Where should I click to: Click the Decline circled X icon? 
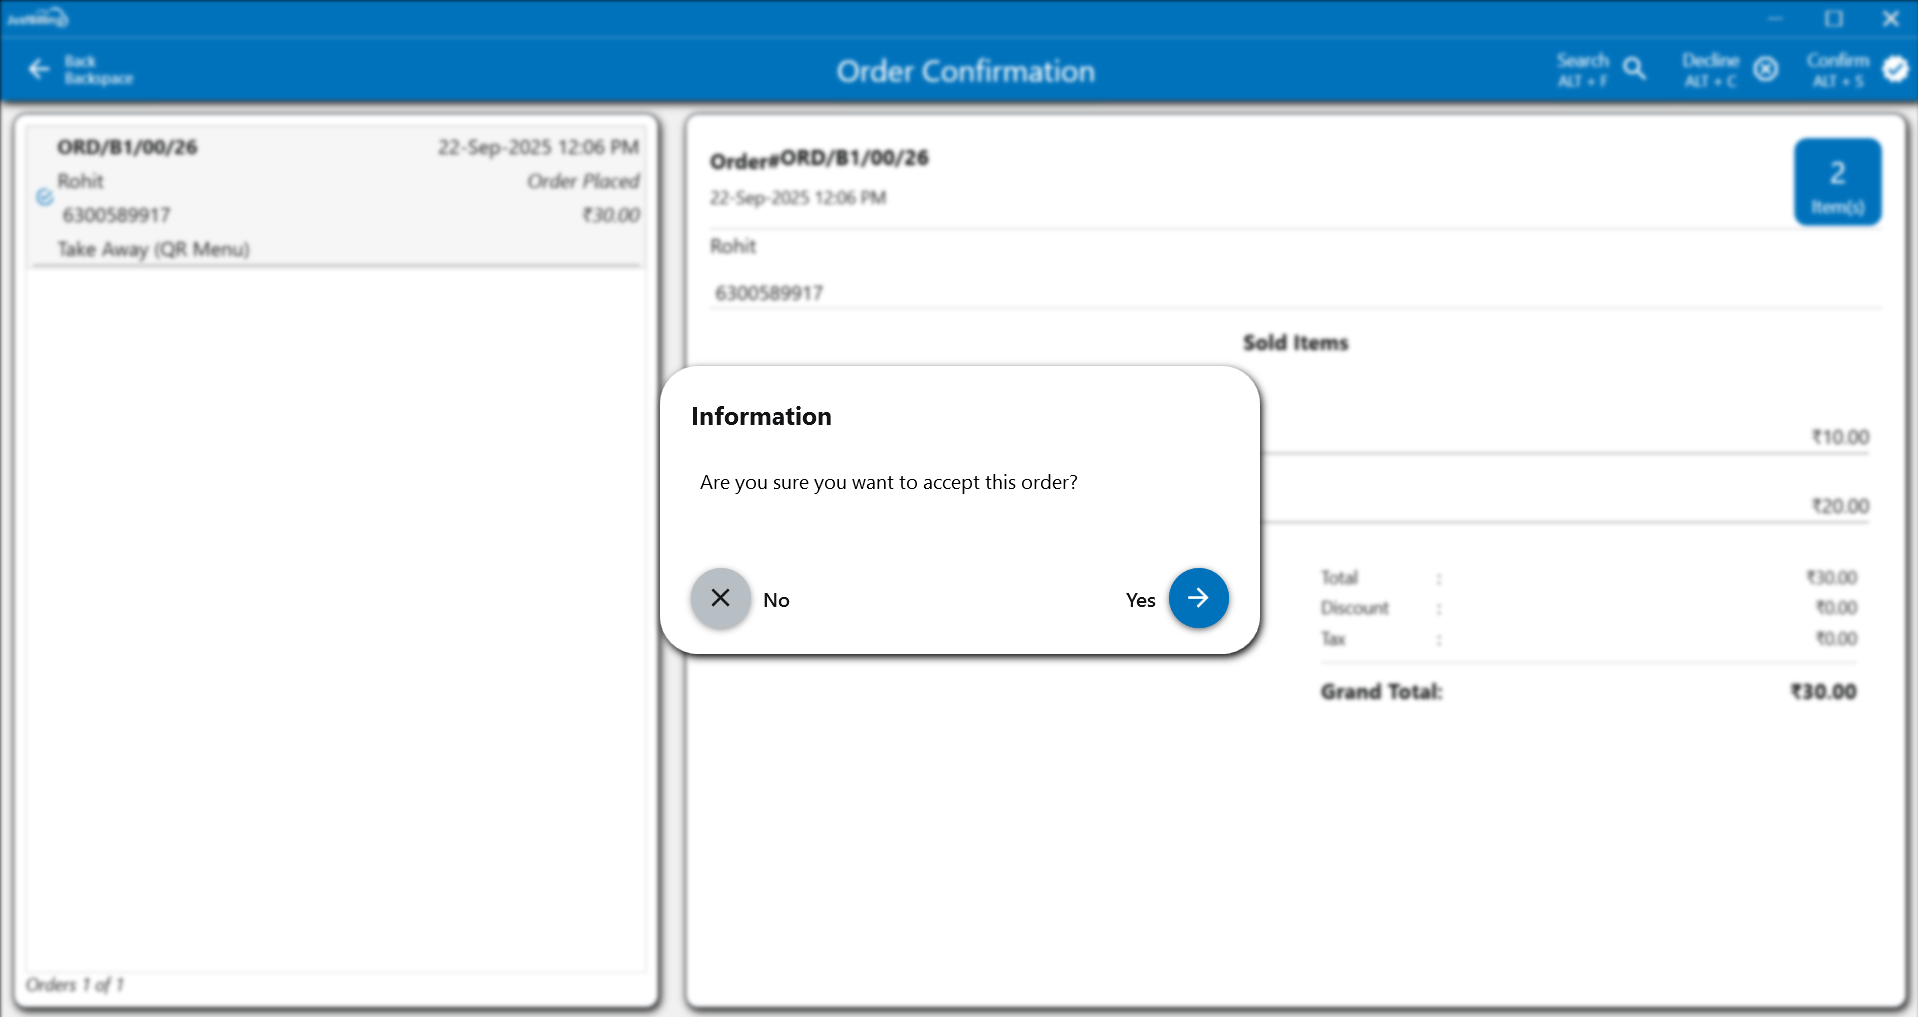1766,69
